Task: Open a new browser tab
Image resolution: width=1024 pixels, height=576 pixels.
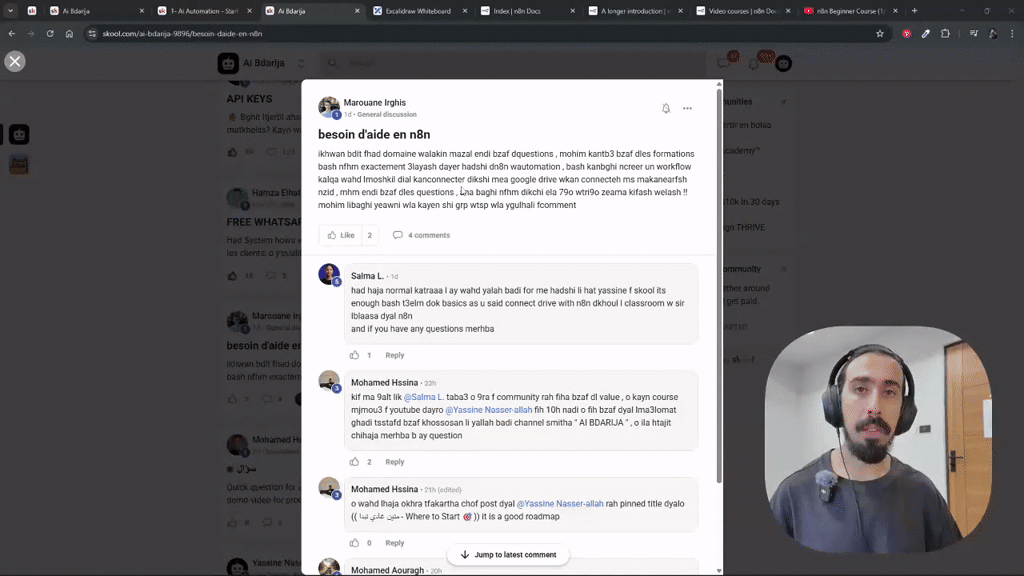Action: pyautogui.click(x=914, y=10)
